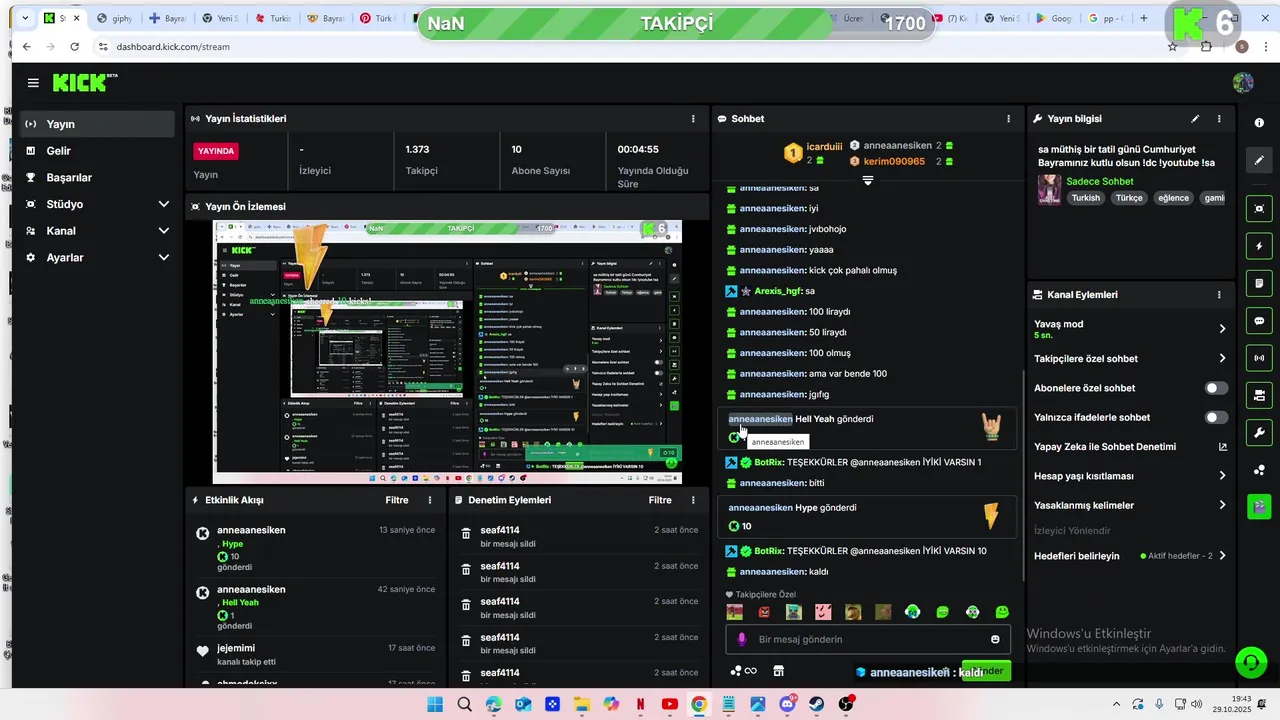This screenshot has width=1280, height=720.
Task: Collapse the chat leaderboard with down arrow
Action: [867, 181]
